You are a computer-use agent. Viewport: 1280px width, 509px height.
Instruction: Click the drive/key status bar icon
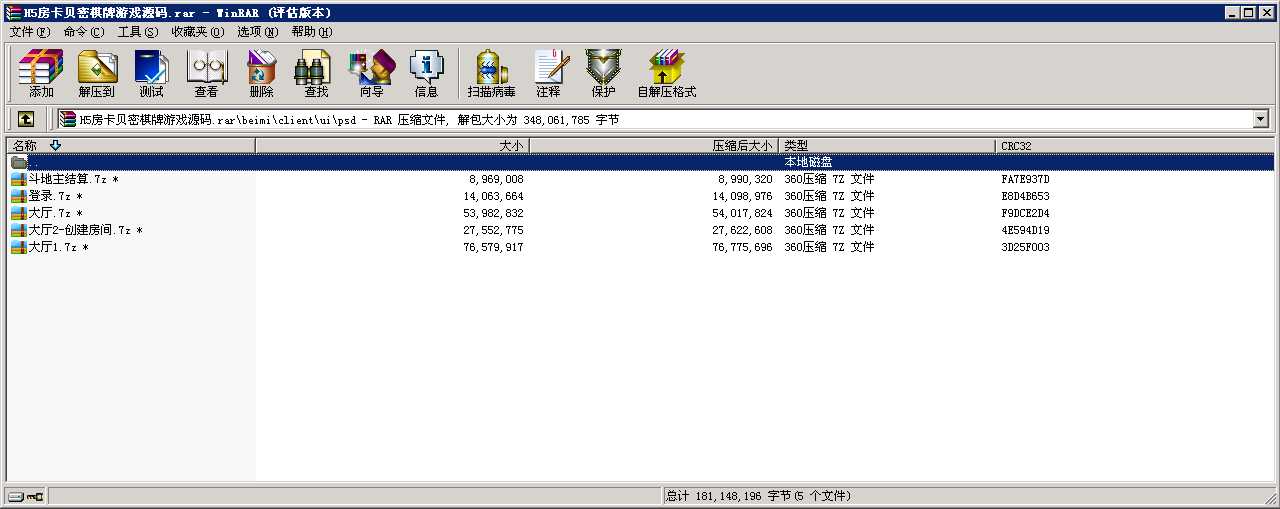pos(26,496)
